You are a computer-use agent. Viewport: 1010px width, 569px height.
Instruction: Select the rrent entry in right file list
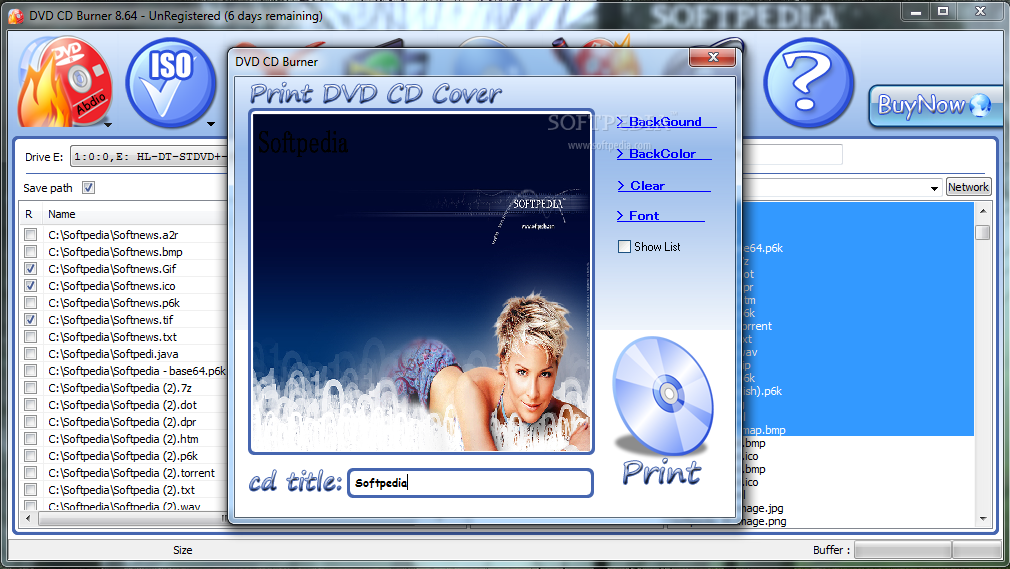758,326
